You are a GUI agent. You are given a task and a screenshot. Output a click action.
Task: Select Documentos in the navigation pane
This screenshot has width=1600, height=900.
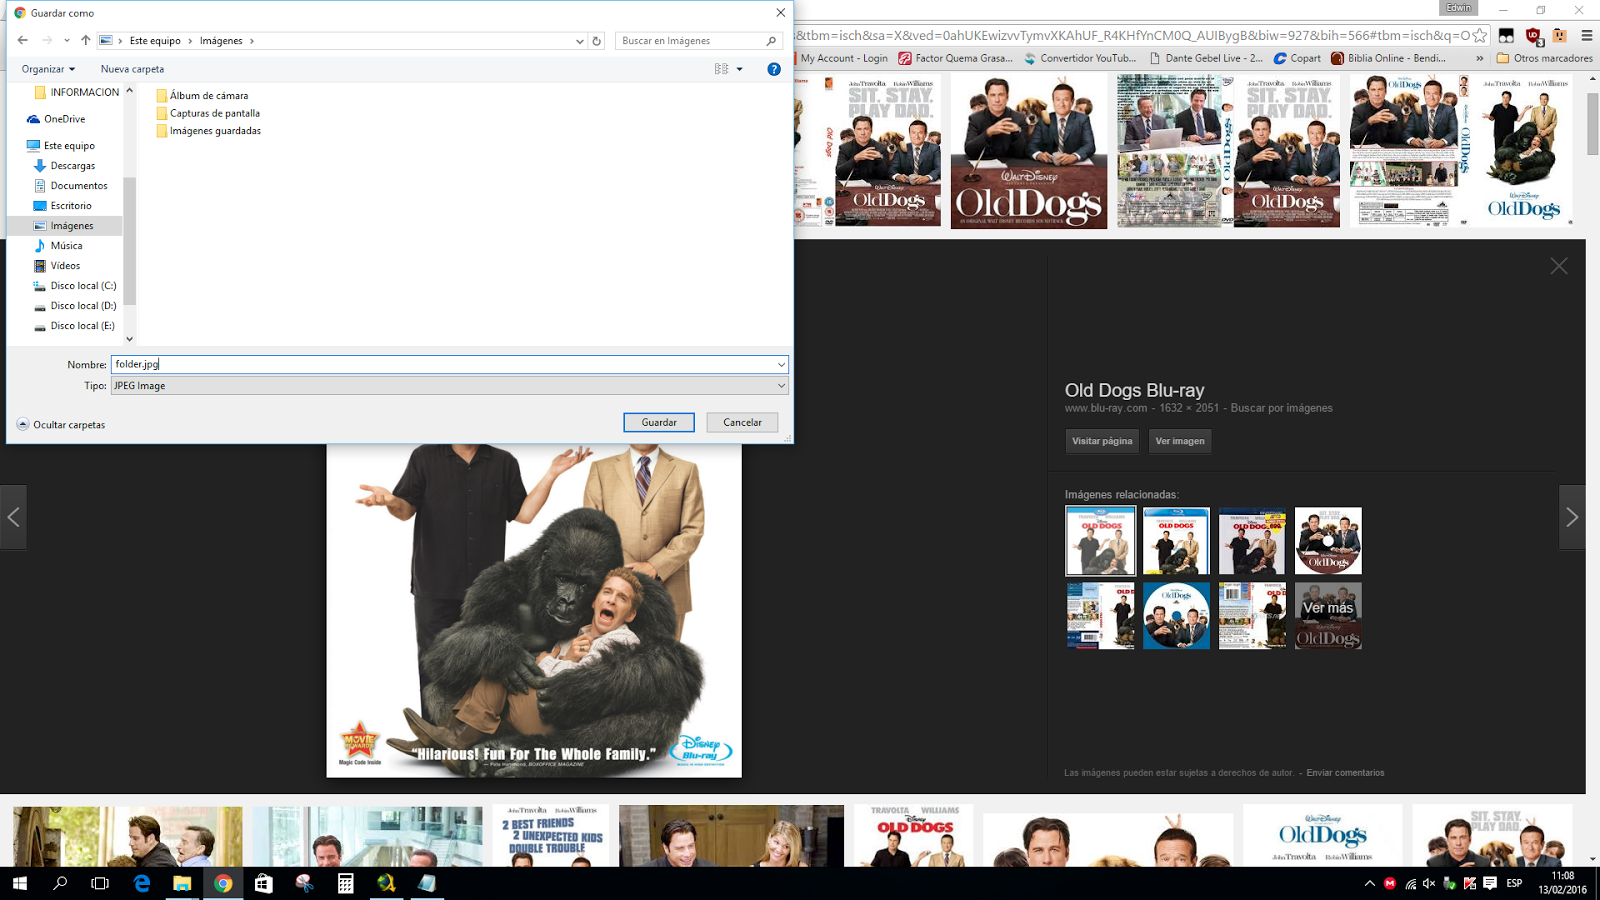79,186
